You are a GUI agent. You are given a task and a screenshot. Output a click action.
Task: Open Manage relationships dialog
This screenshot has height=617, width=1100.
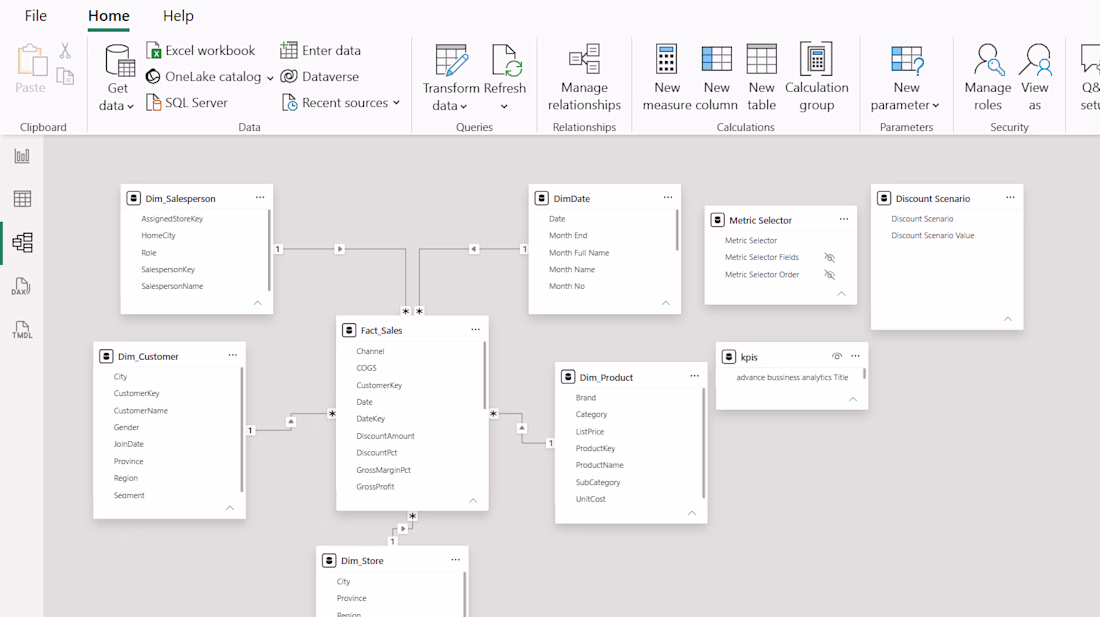(584, 77)
